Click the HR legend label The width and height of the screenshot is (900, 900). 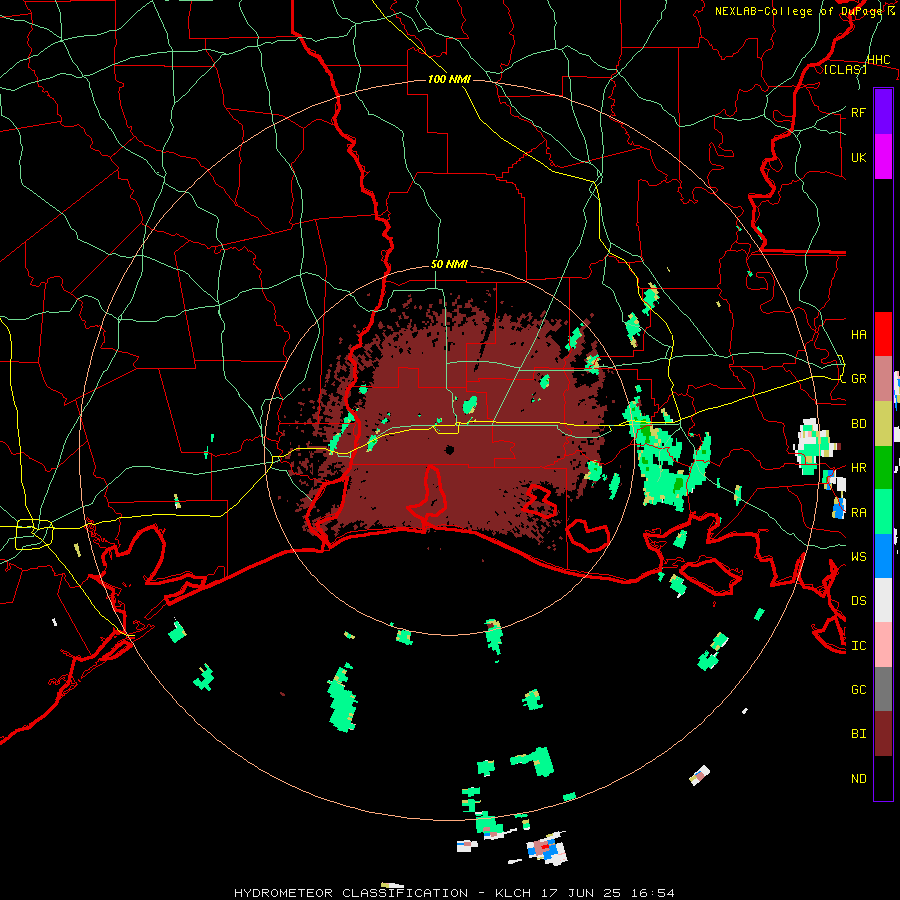pyautogui.click(x=858, y=468)
